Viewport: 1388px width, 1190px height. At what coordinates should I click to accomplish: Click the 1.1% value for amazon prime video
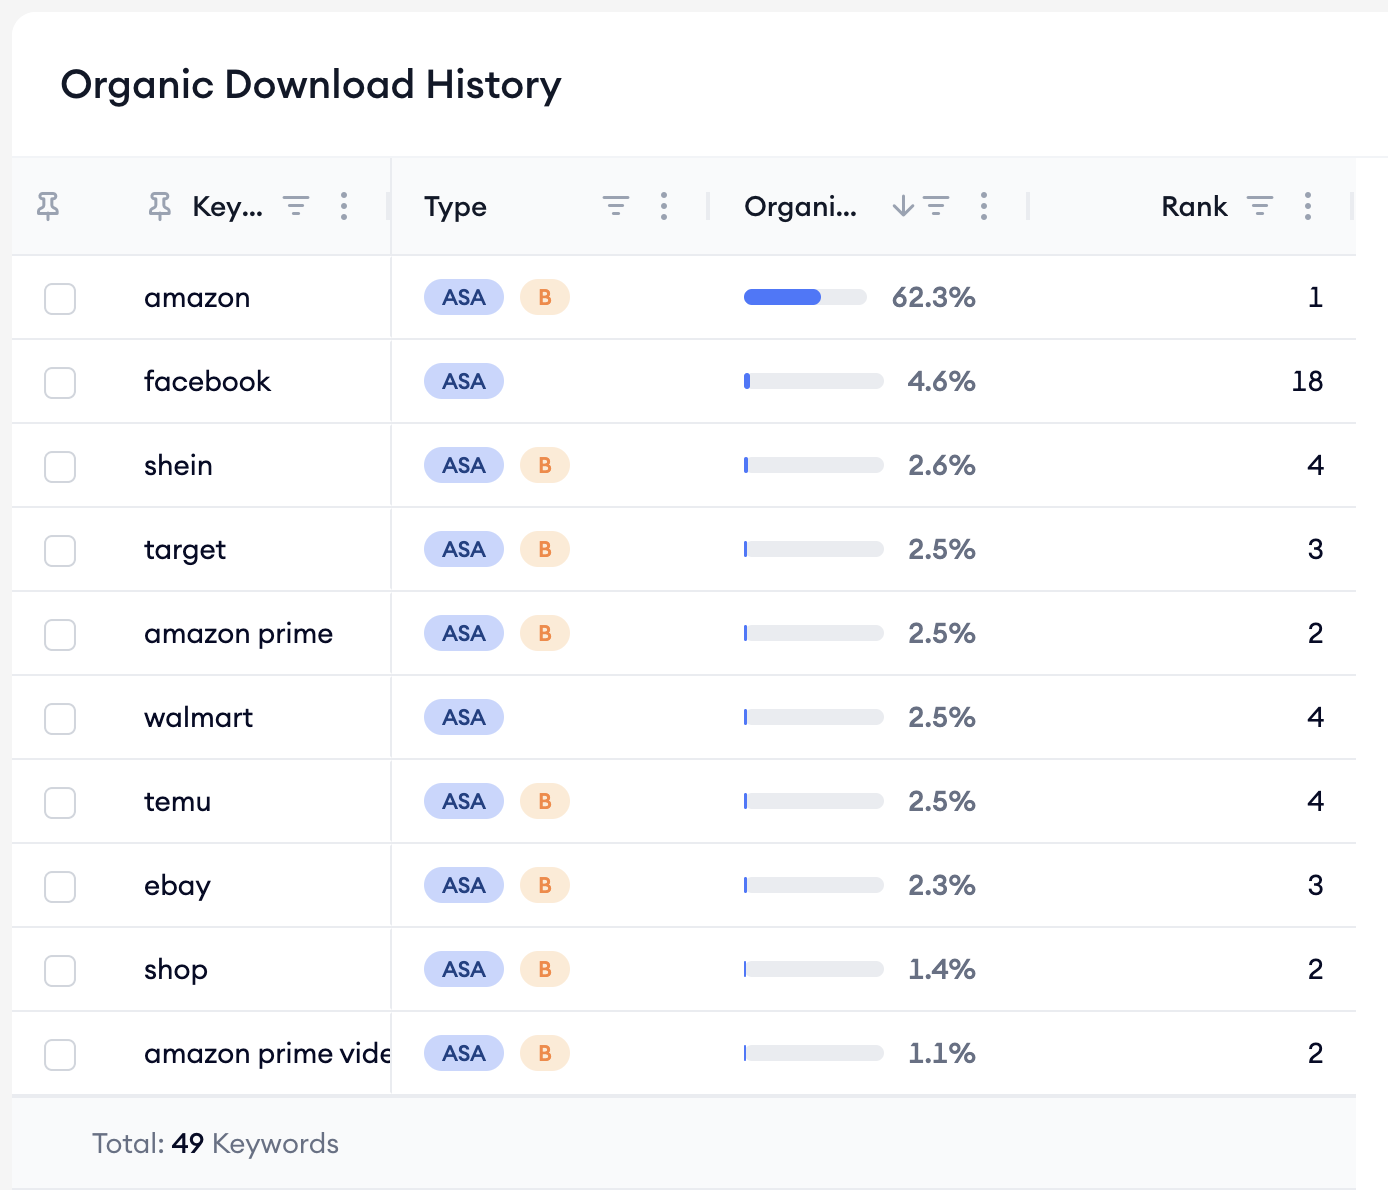pyautogui.click(x=942, y=1053)
